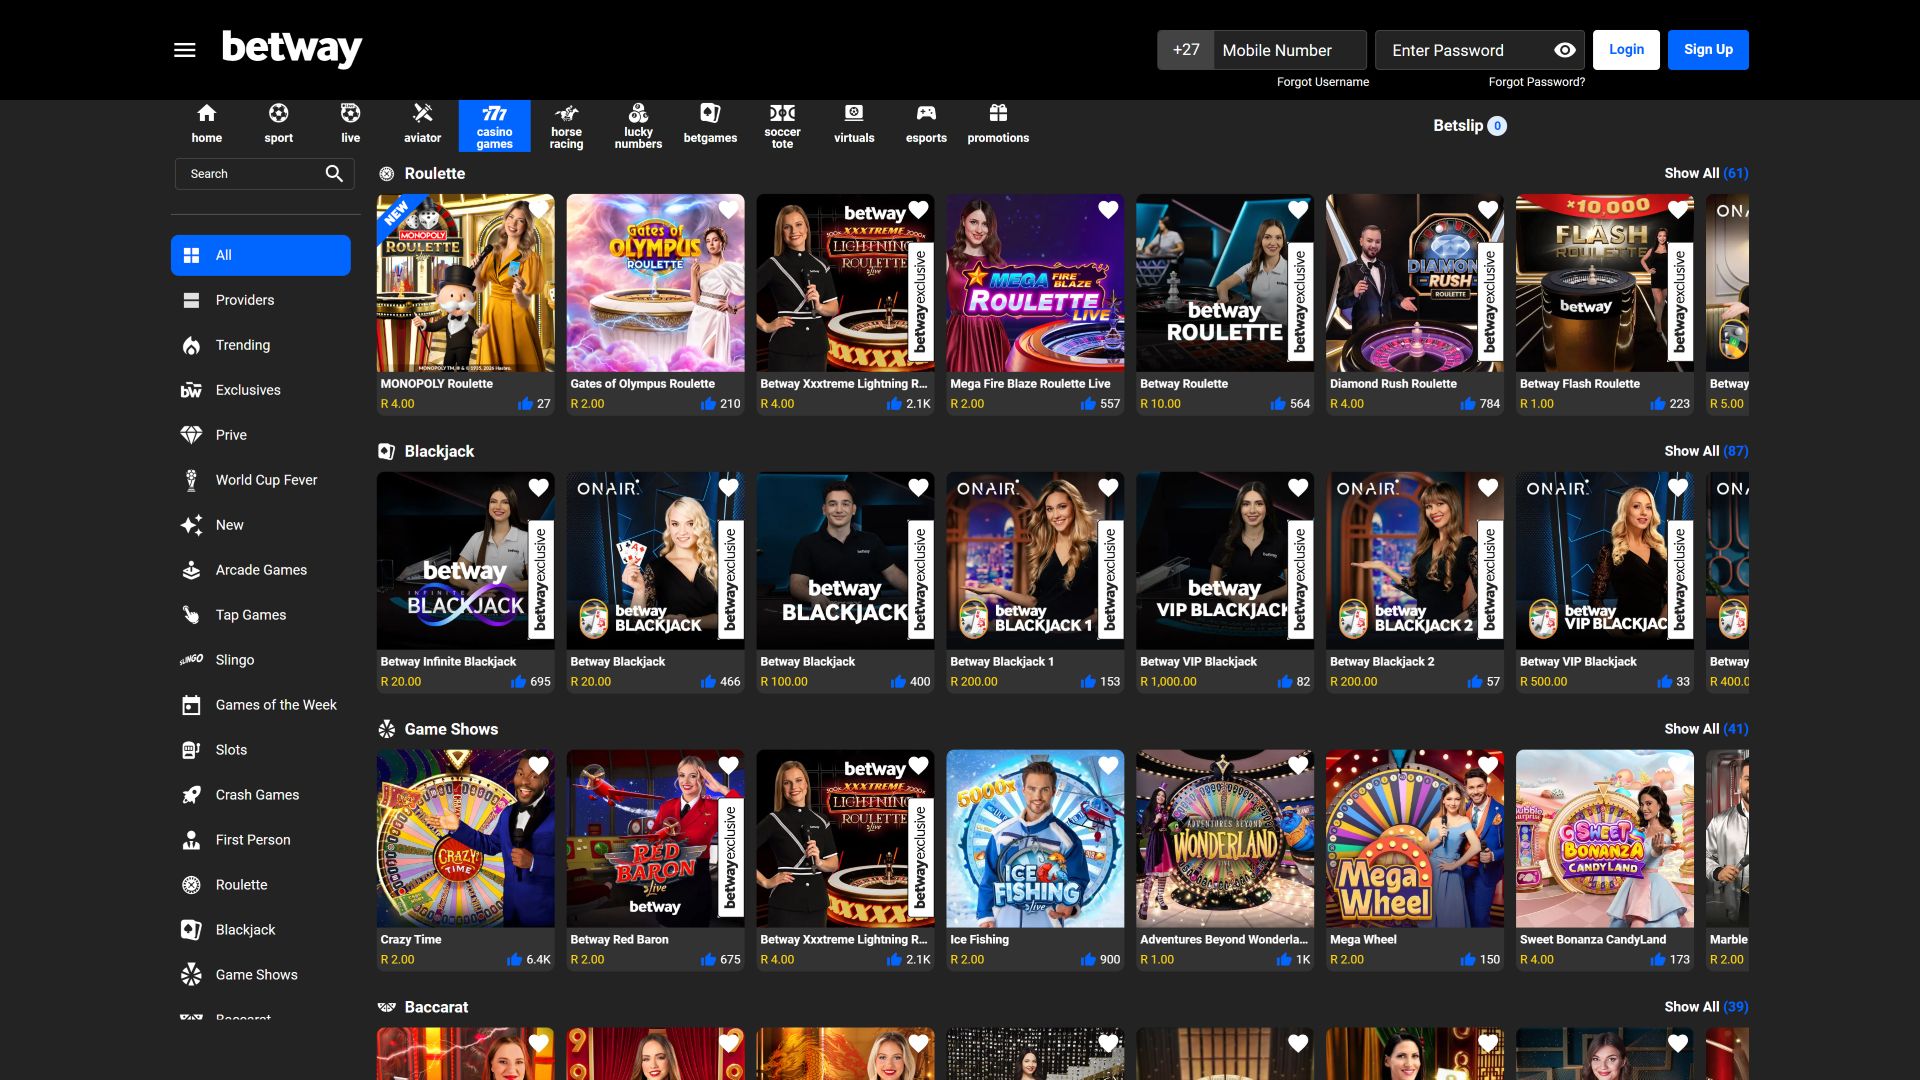
Task: Open Games of the Week category
Action: tap(261, 705)
